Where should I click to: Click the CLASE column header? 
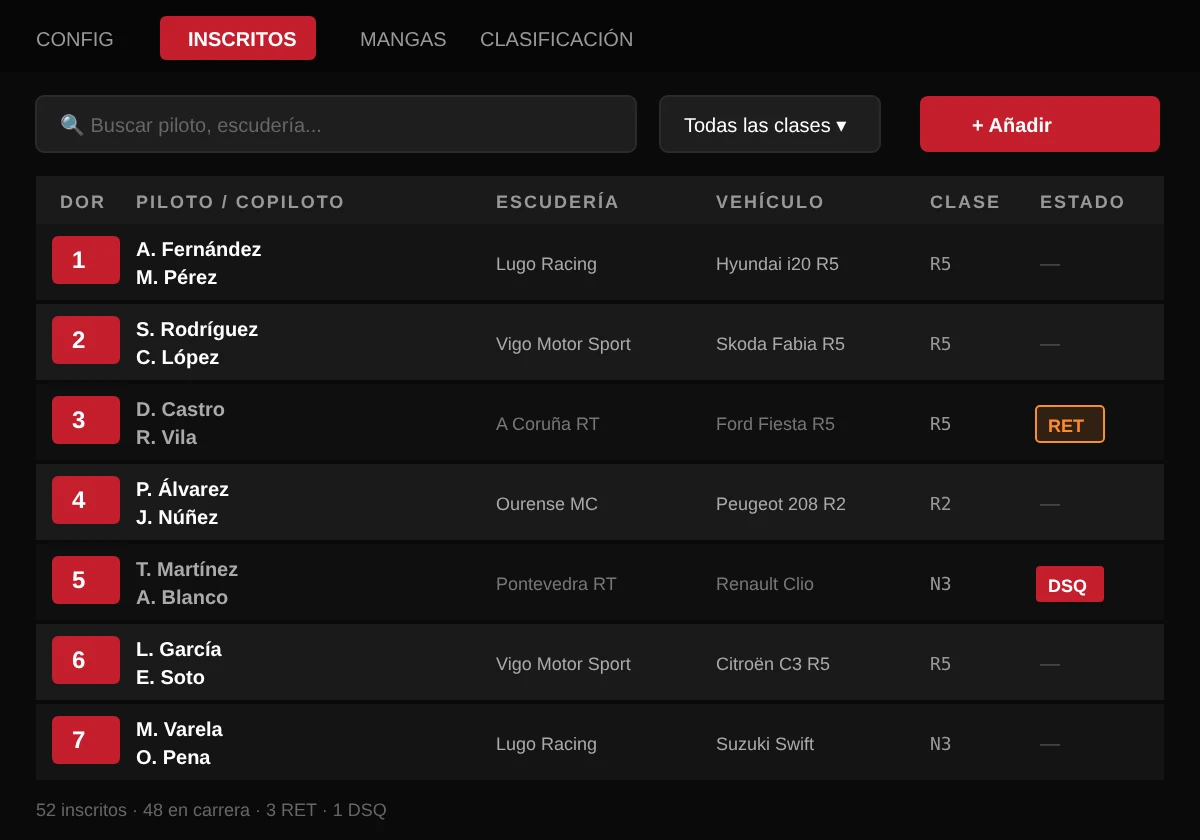965,202
